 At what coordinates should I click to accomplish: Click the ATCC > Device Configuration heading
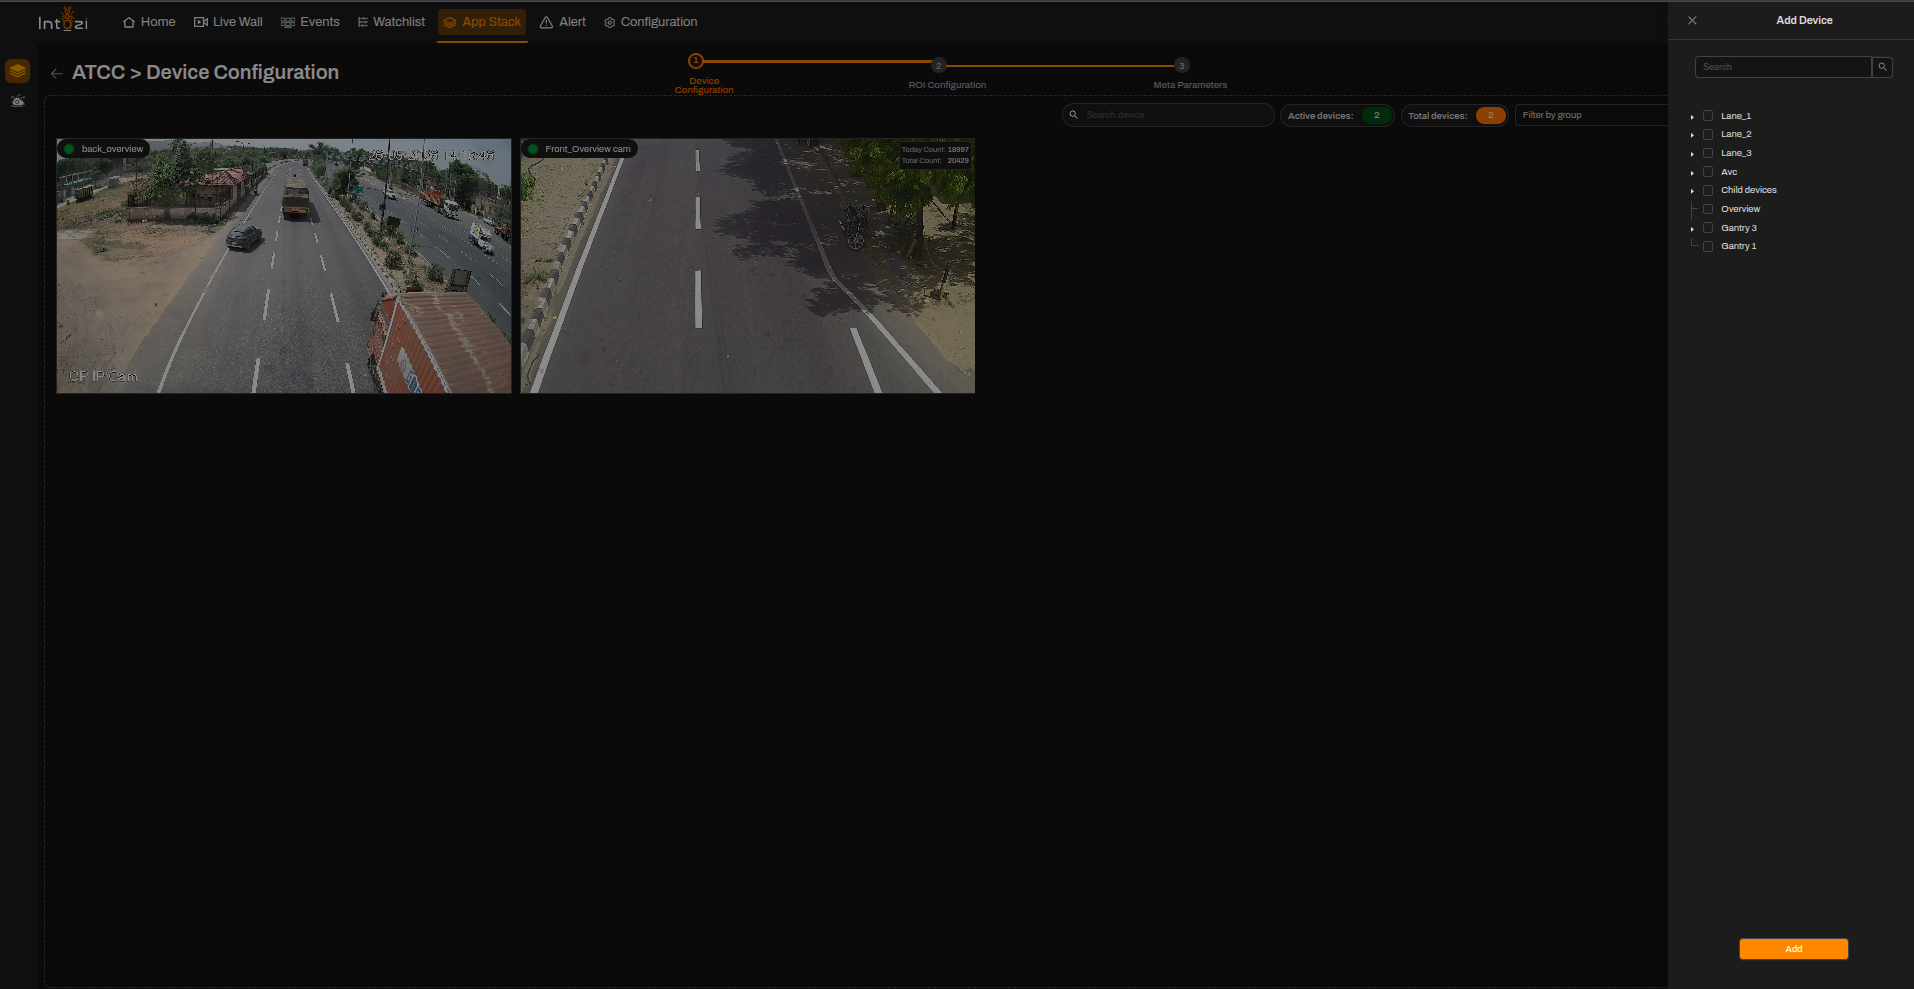205,72
